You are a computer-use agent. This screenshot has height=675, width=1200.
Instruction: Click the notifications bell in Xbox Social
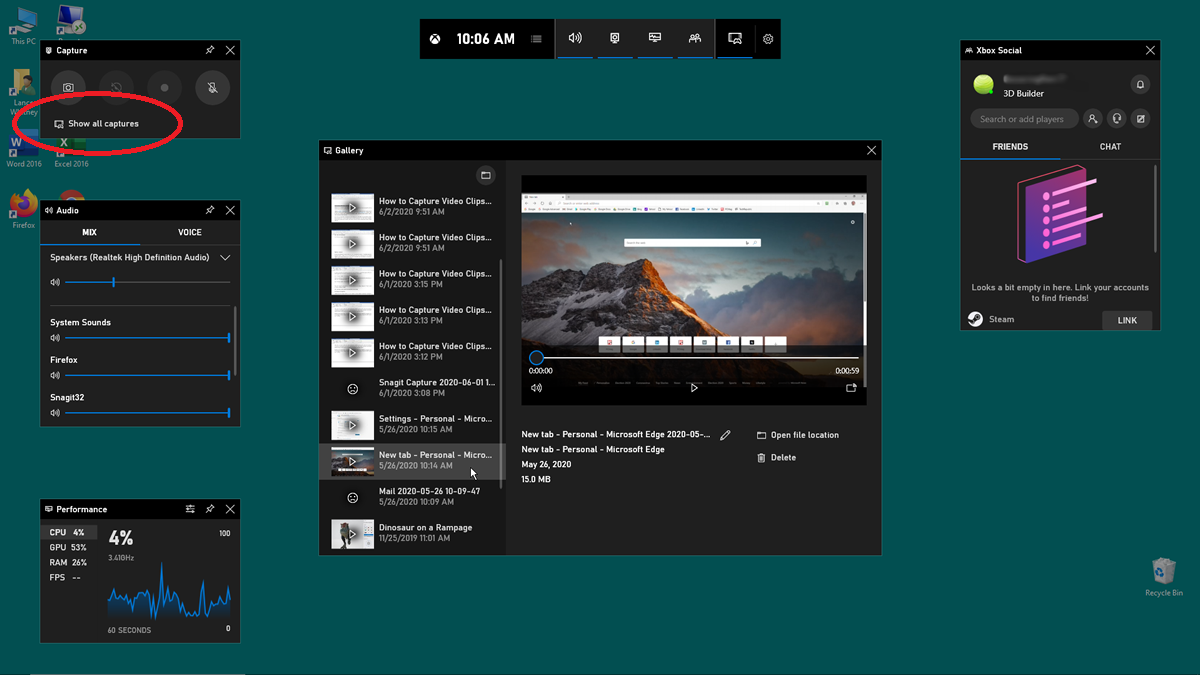click(x=1139, y=85)
